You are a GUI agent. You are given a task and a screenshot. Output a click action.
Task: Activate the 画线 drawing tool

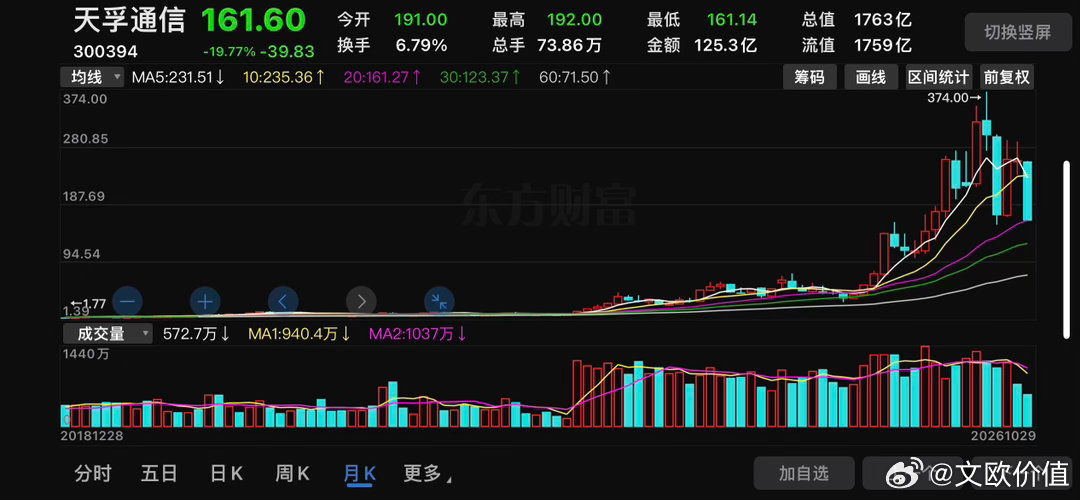[x=871, y=77]
